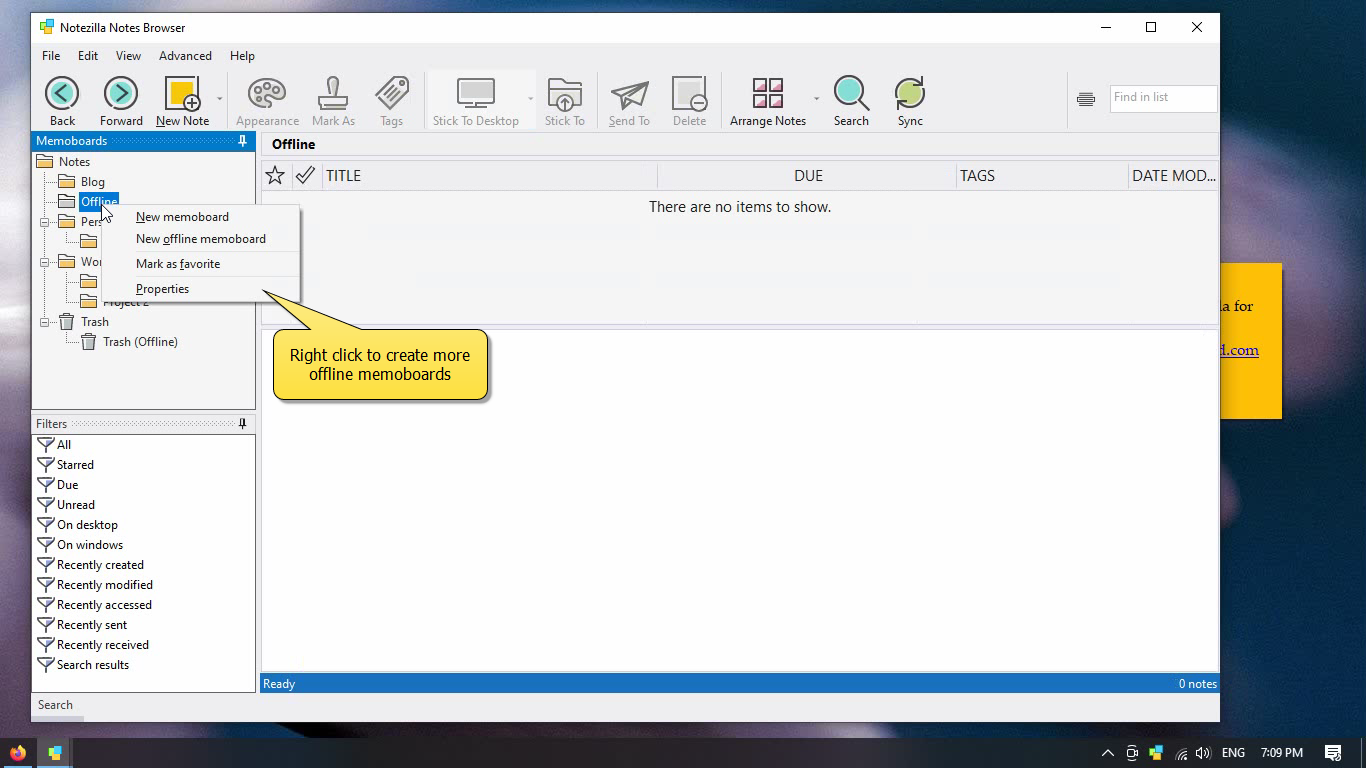Open Trash (Offline) folder
This screenshot has width=1366, height=768.
pos(140,342)
